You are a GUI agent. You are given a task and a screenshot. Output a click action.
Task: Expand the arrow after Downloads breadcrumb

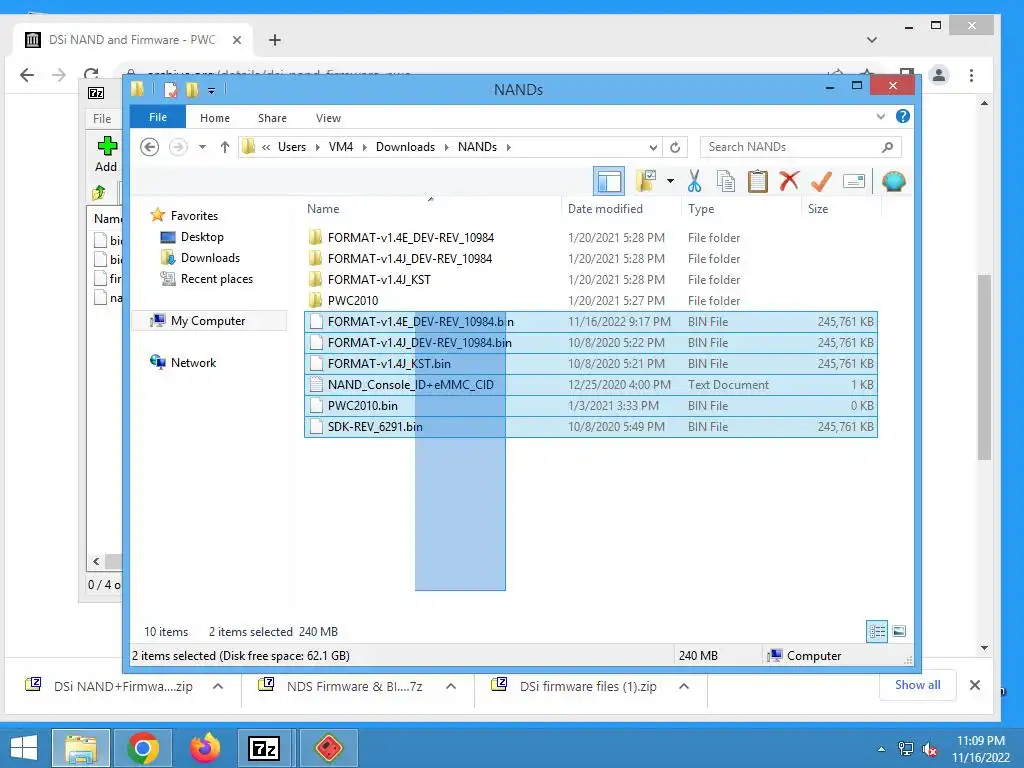[447, 147]
